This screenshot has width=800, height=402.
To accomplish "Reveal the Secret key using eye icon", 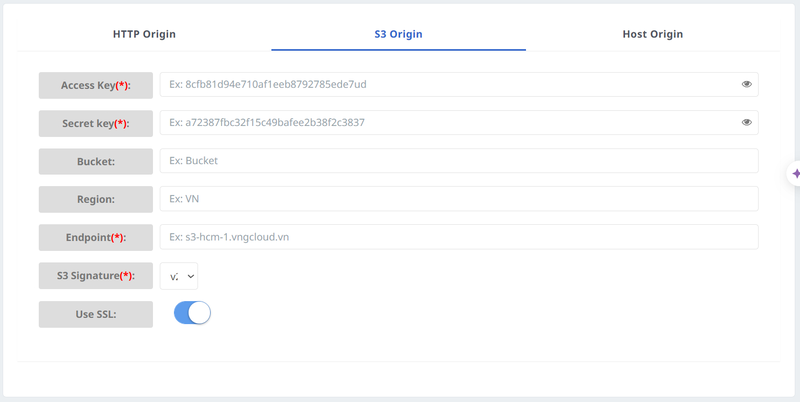I will tap(746, 123).
